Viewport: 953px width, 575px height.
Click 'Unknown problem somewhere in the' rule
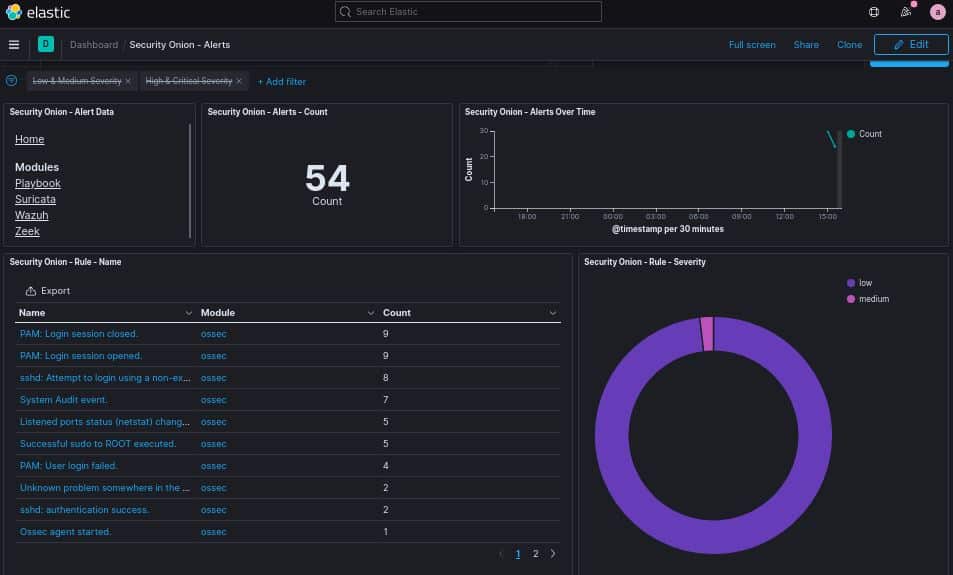105,487
